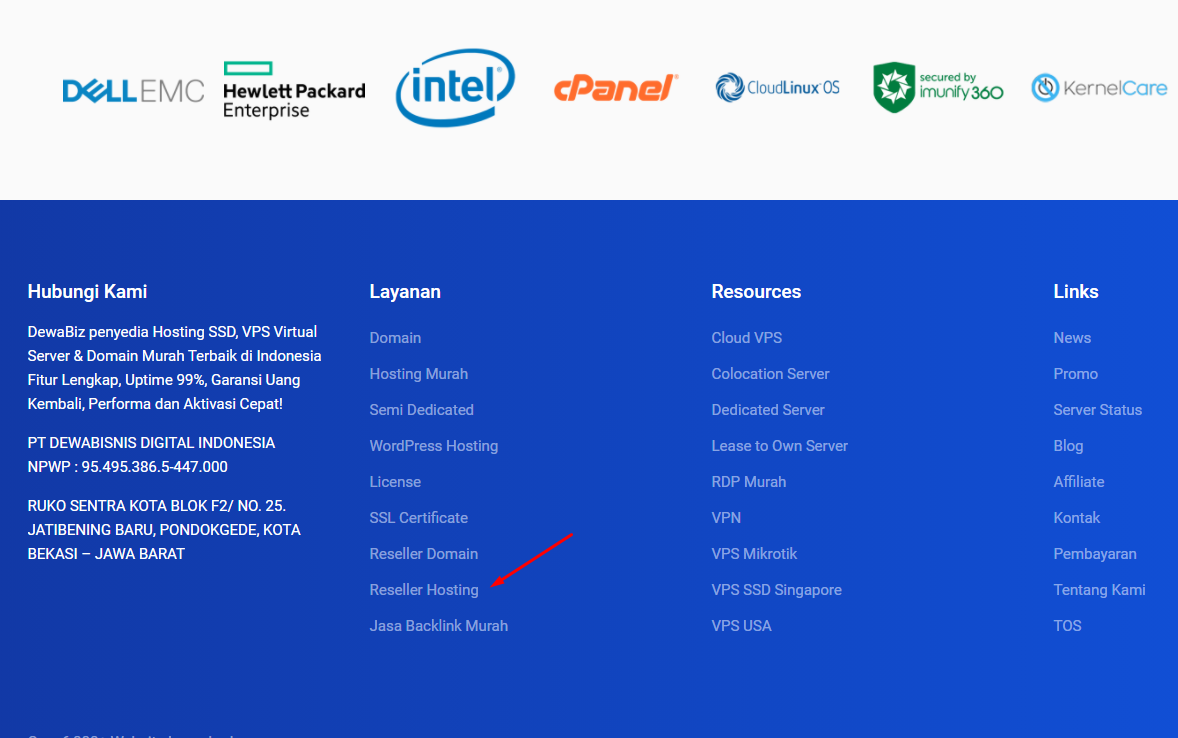Click the Hewlett Packard Enterprise logo
Viewport: 1178px width, 738px height.
coord(294,90)
